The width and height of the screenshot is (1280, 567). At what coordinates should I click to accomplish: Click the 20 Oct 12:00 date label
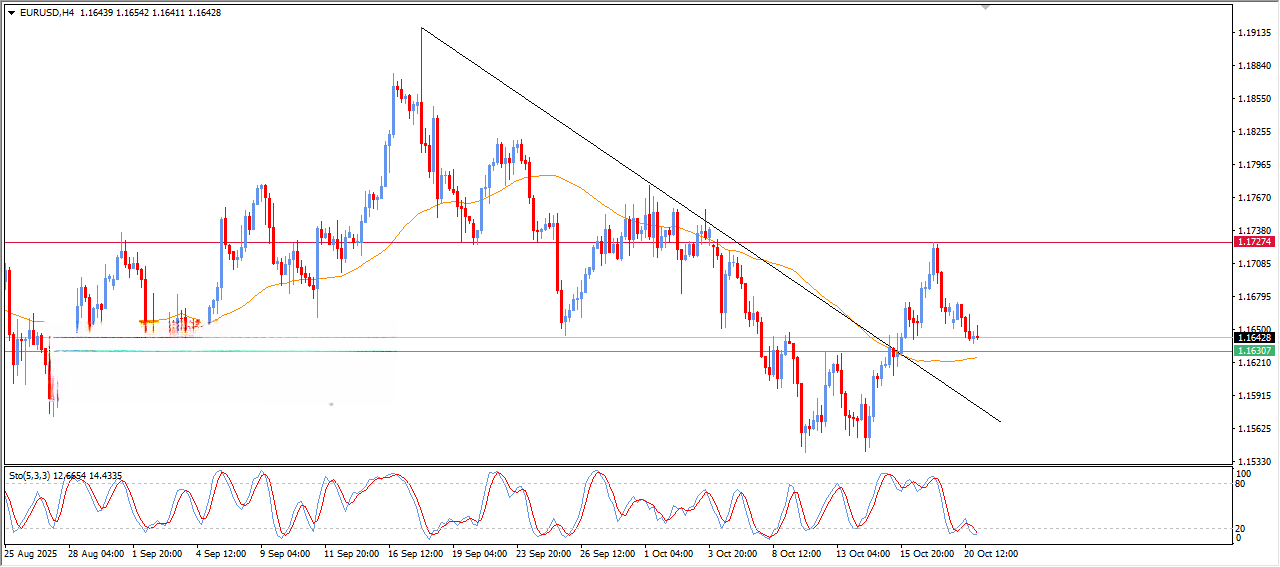coord(990,553)
